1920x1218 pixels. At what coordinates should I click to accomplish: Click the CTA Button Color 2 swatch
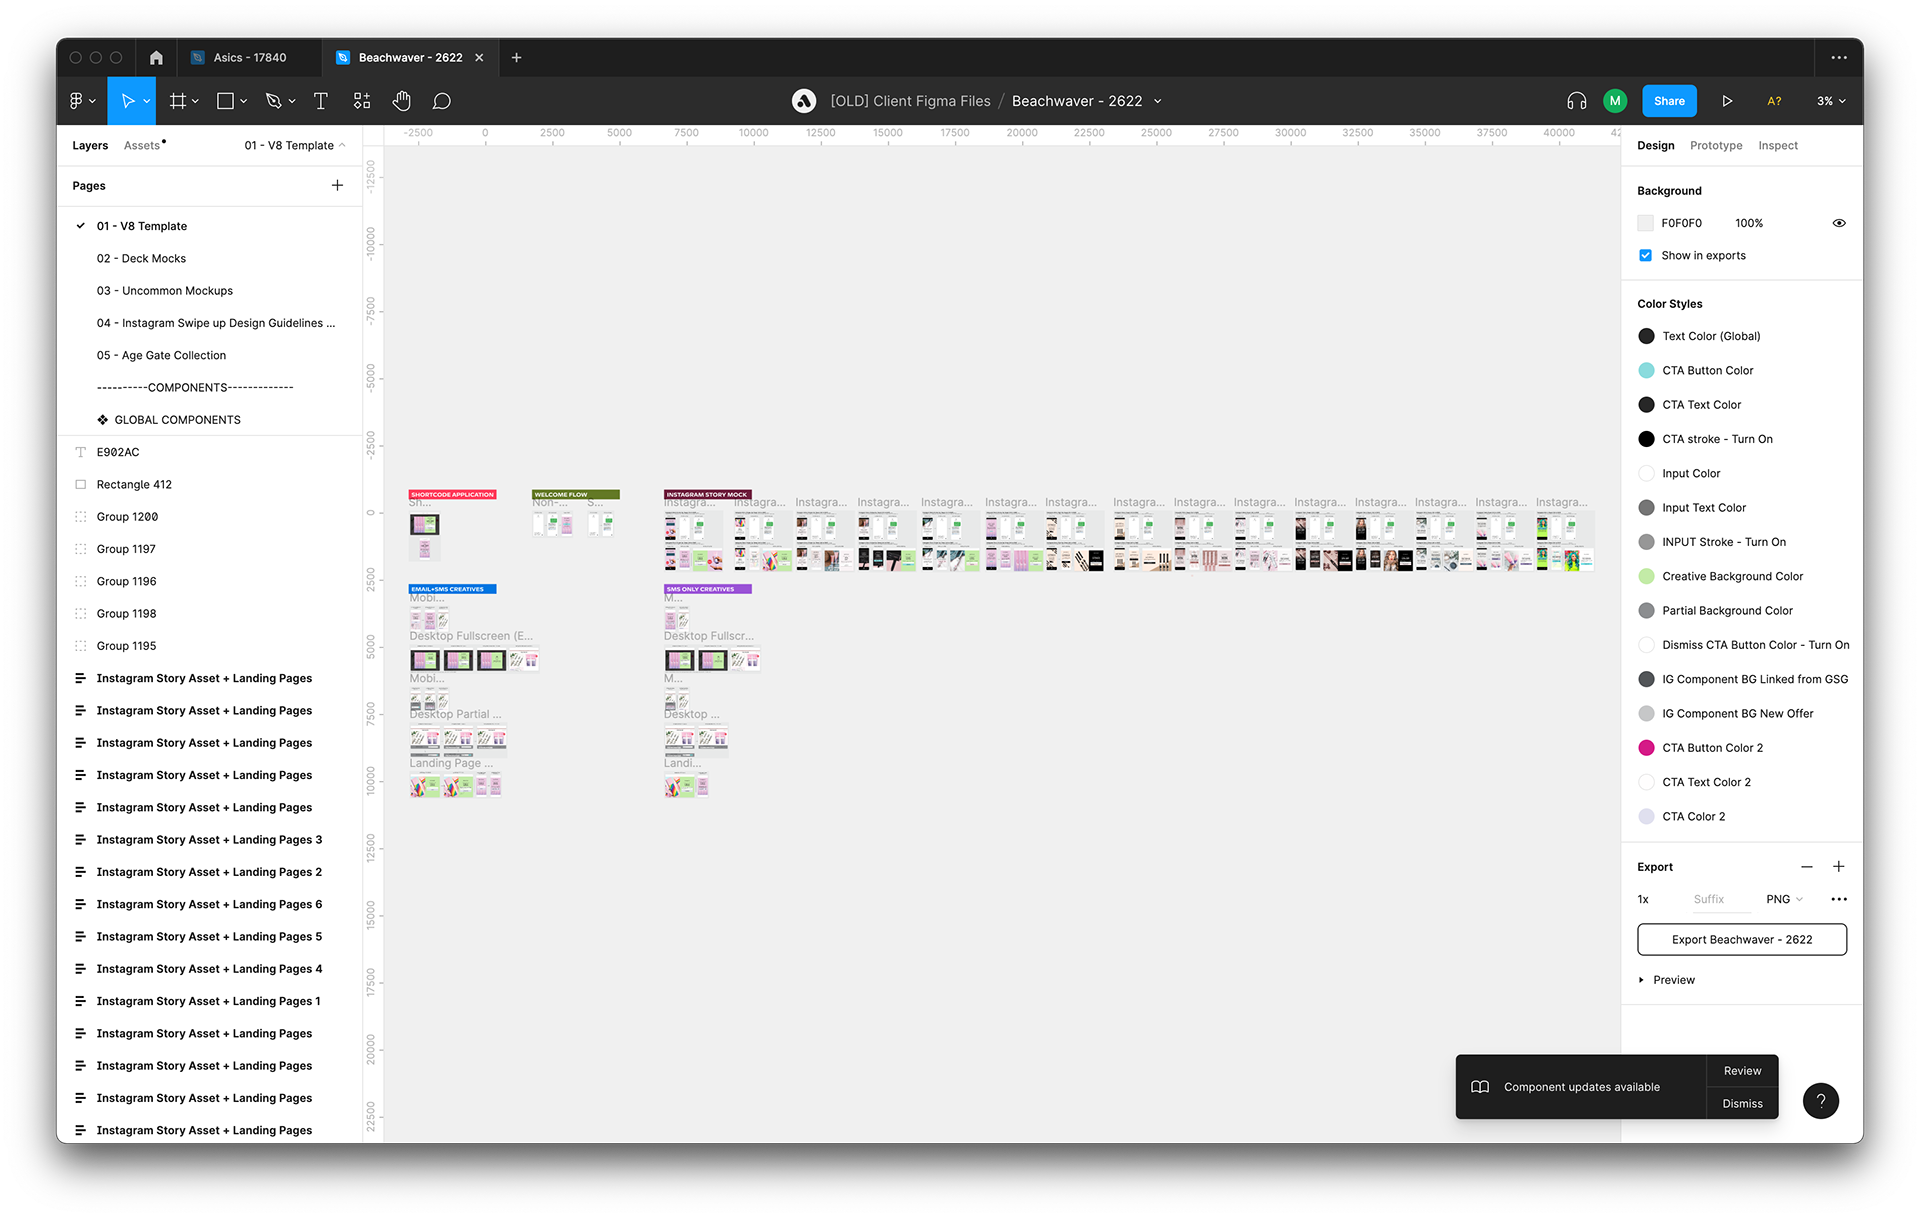pos(1646,748)
